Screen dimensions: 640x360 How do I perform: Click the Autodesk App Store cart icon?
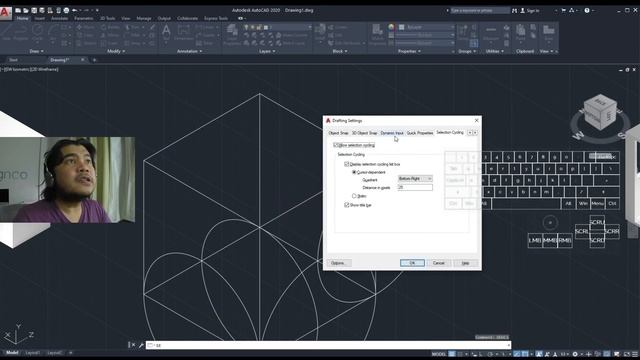tap(563, 11)
